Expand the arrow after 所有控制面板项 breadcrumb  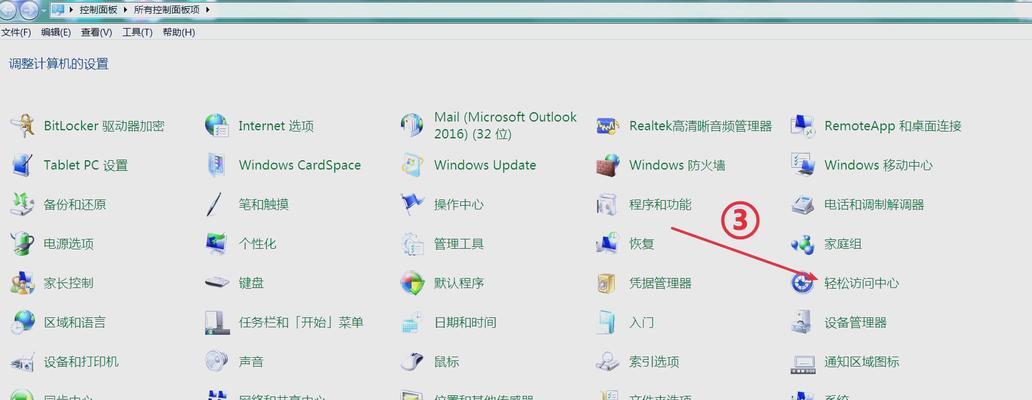208,10
